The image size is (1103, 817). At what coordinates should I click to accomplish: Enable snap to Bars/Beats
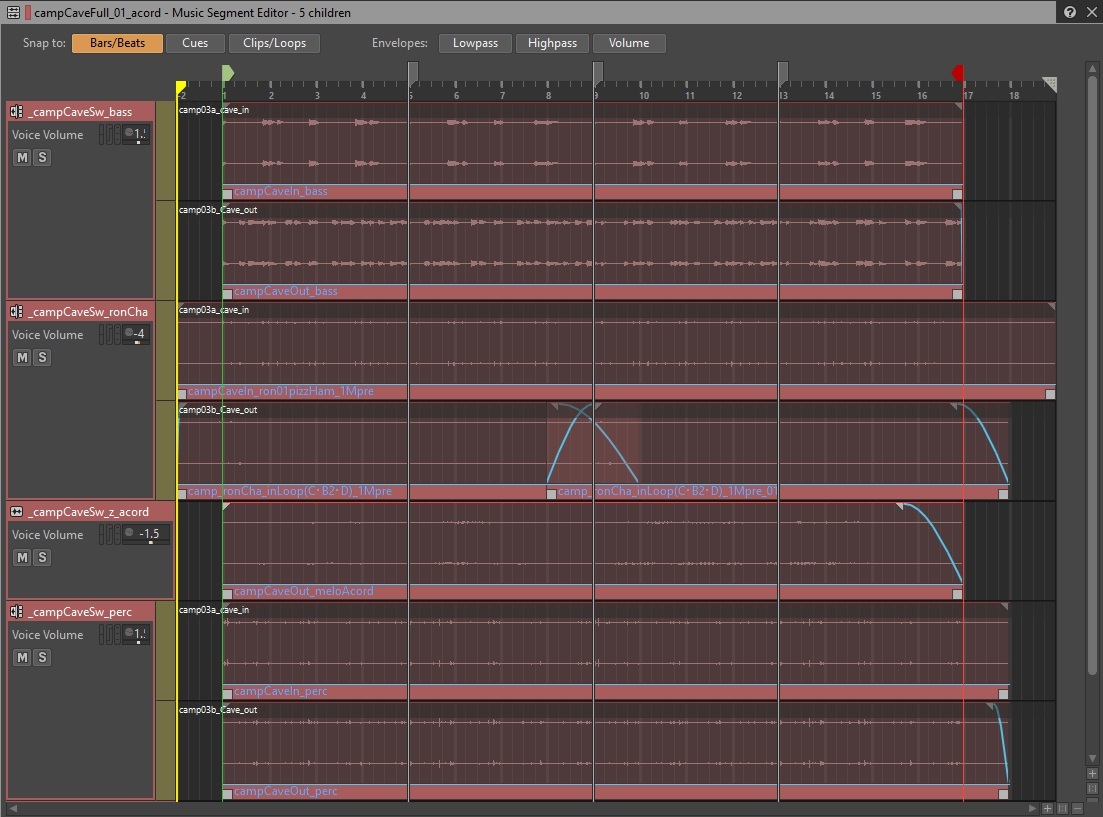pyautogui.click(x=117, y=43)
